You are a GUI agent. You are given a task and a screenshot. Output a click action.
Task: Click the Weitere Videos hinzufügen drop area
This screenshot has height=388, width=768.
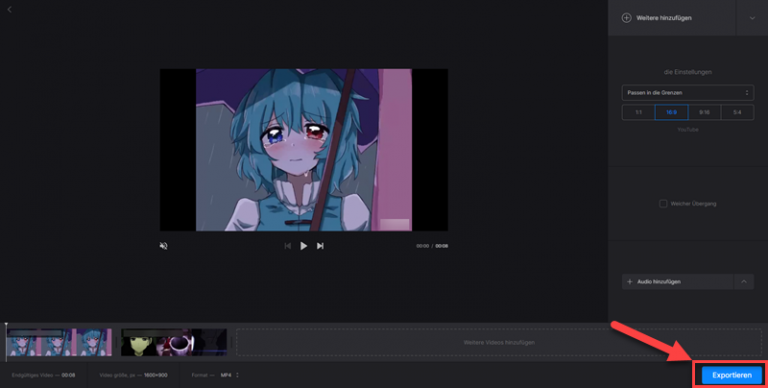499,342
